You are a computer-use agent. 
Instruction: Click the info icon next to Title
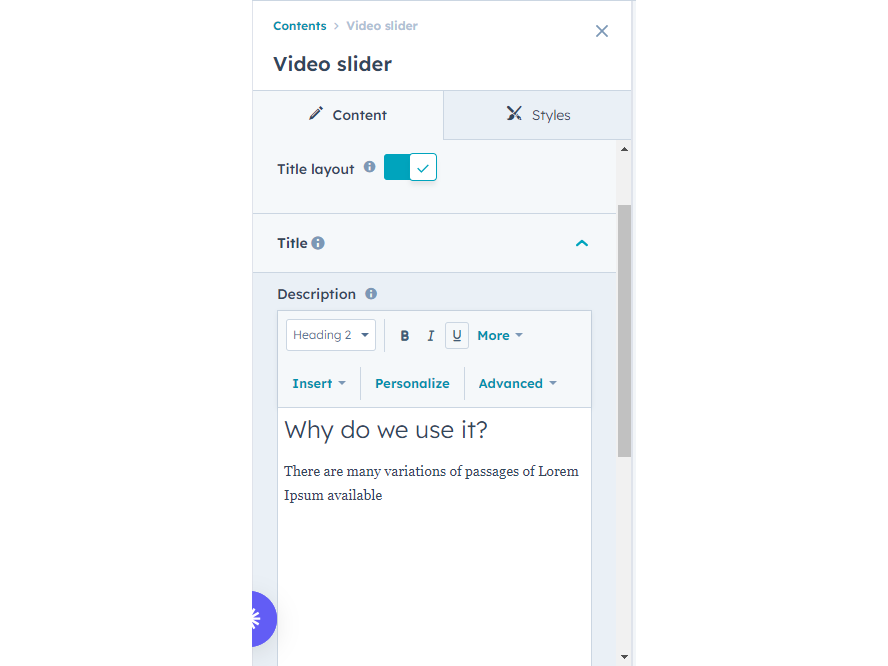317,242
